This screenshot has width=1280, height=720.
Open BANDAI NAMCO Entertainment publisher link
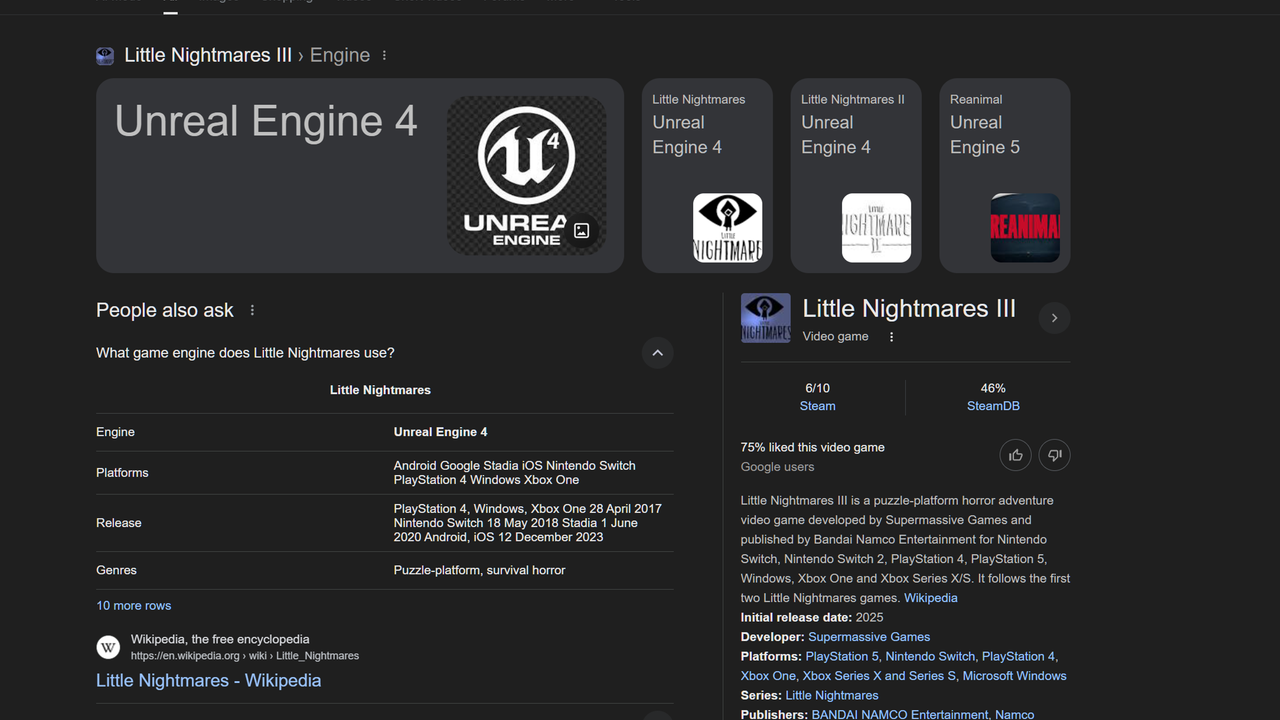900,714
